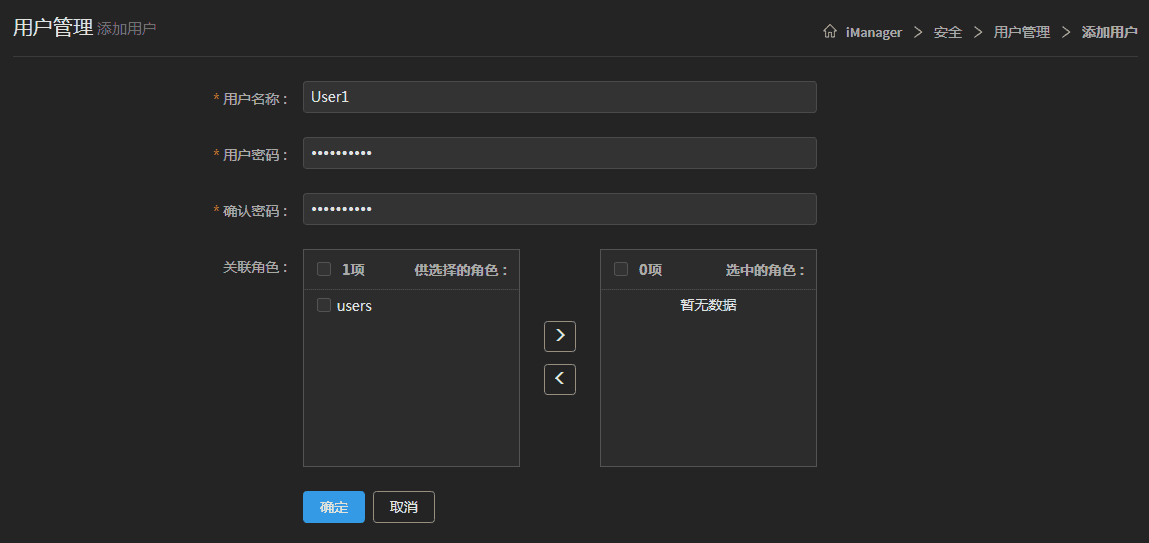Toggle select-all checkbox in selected roles panel
Image resolution: width=1149 pixels, height=543 pixels.
(621, 269)
